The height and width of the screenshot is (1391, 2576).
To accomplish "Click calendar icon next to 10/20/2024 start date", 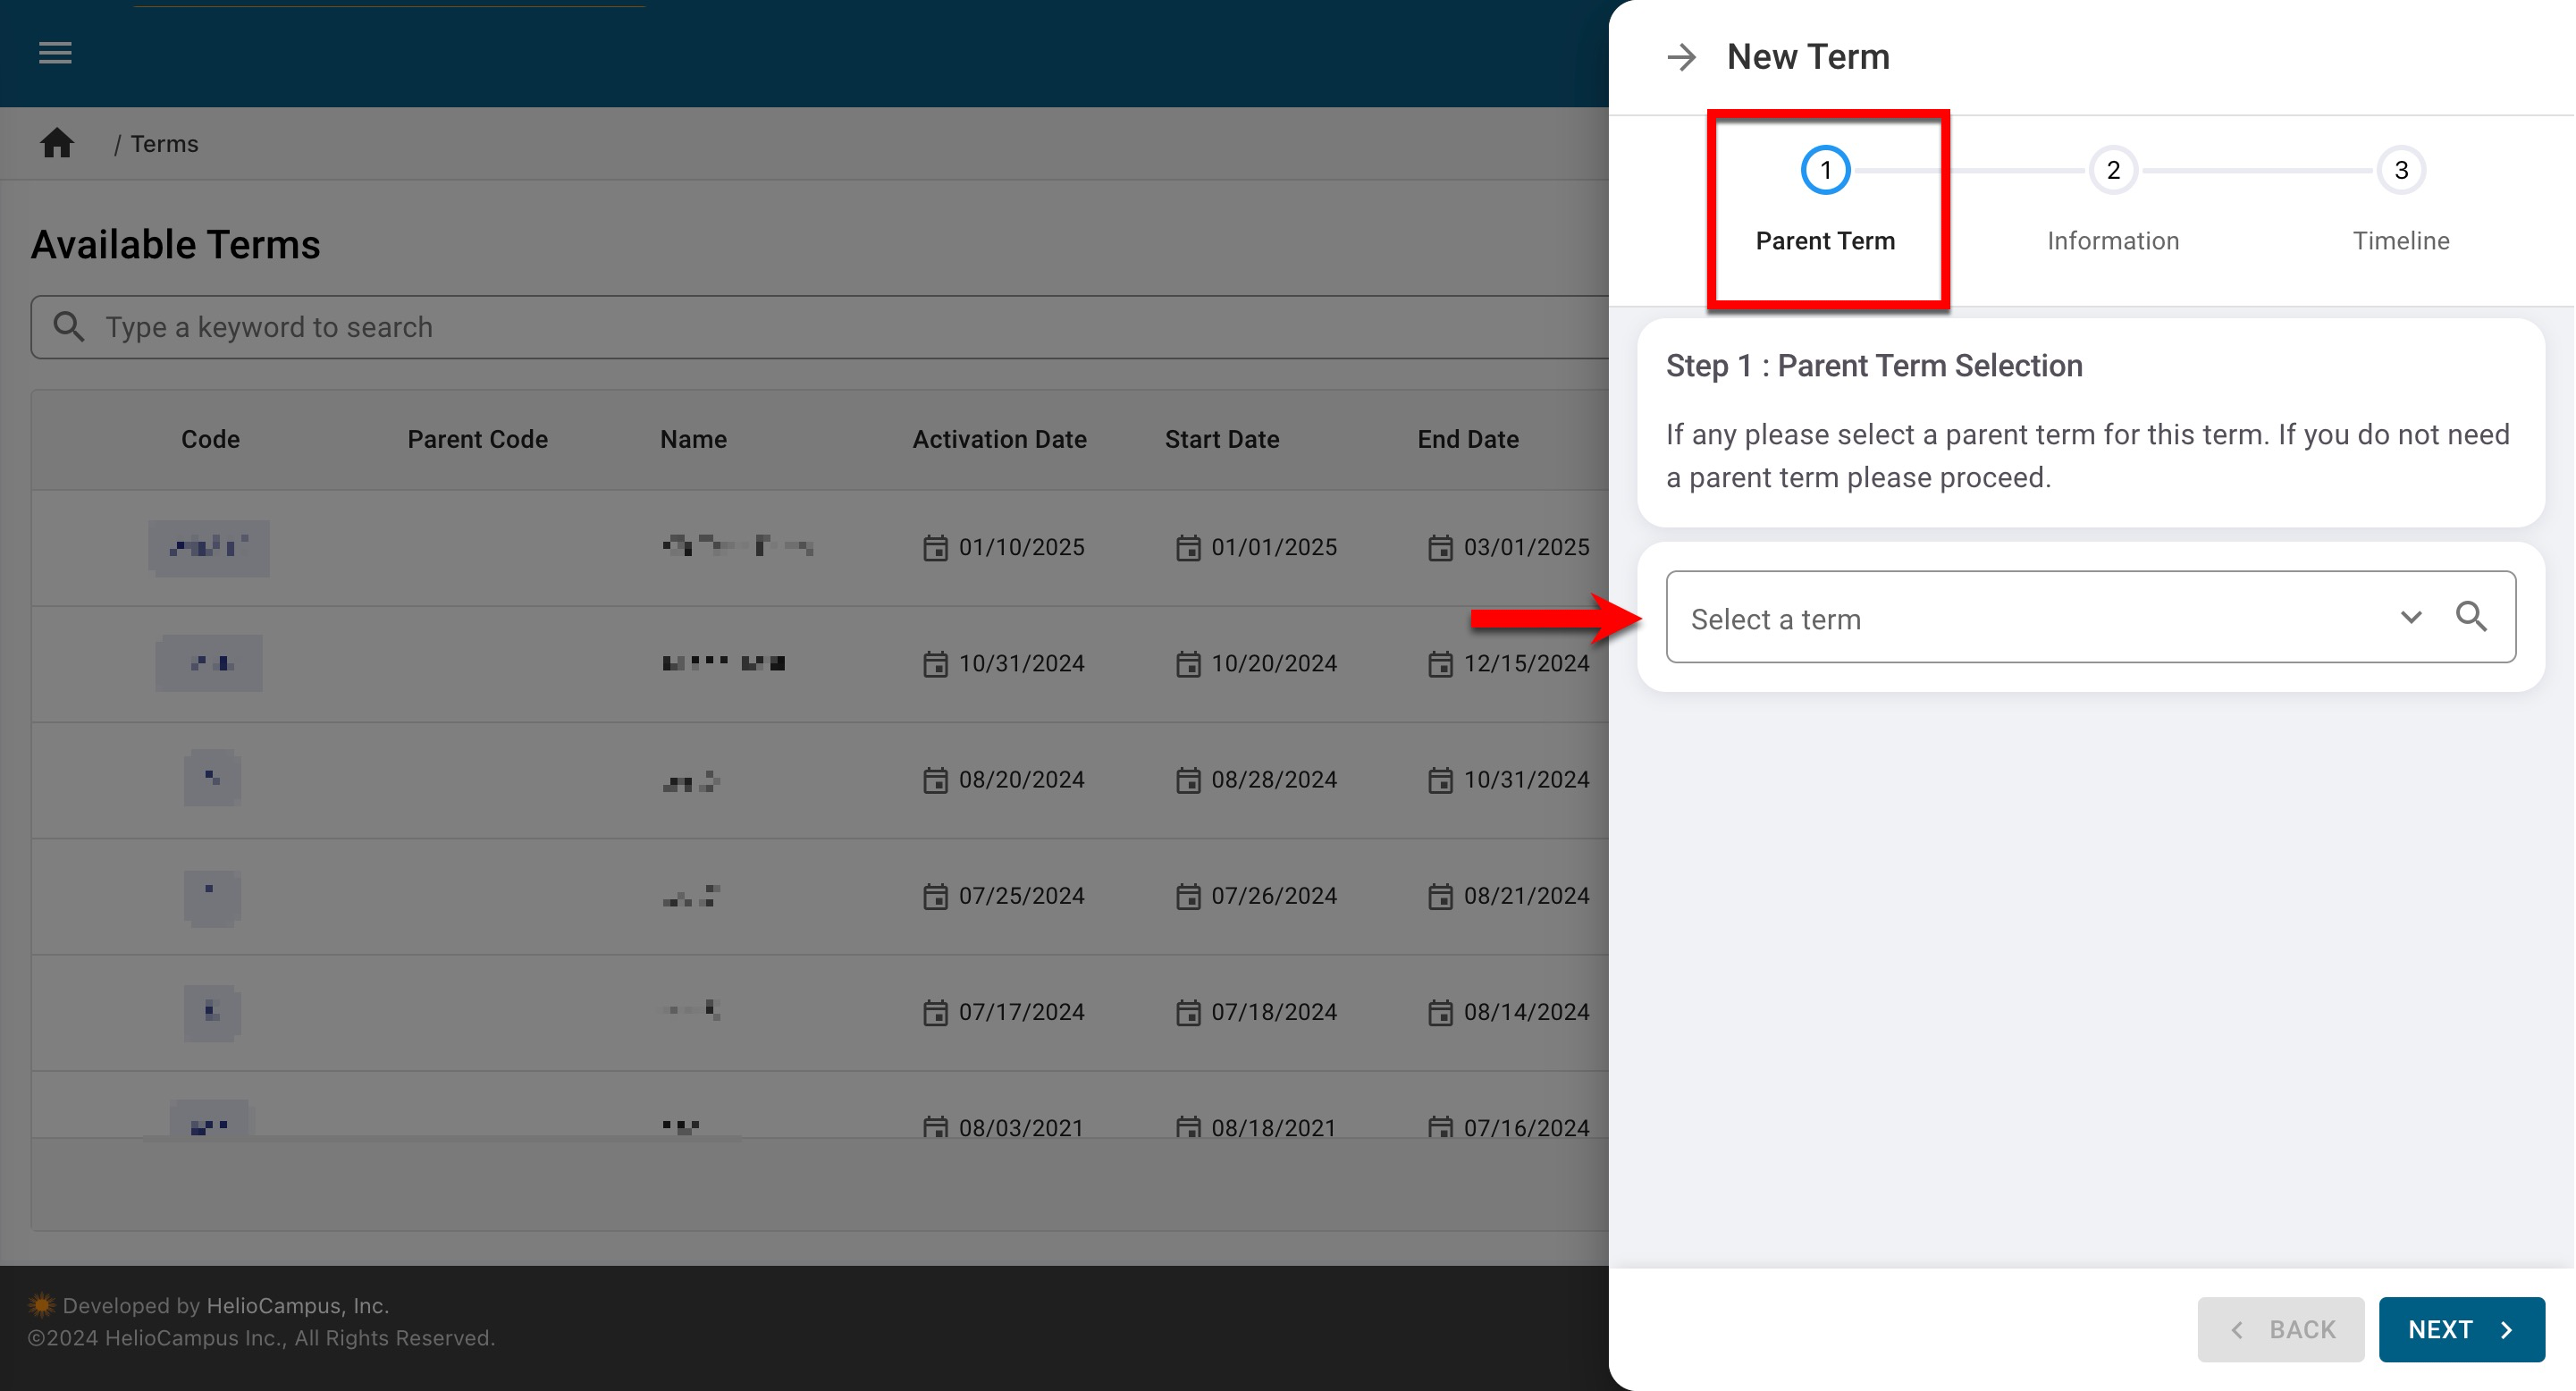I will point(1188,664).
